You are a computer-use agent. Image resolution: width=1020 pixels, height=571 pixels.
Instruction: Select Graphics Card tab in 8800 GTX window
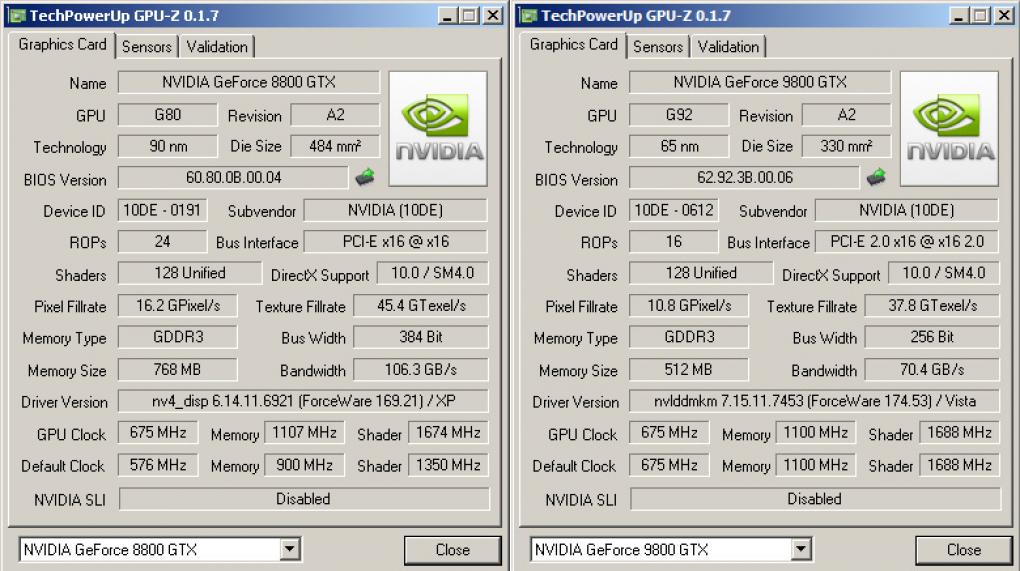tap(62, 44)
